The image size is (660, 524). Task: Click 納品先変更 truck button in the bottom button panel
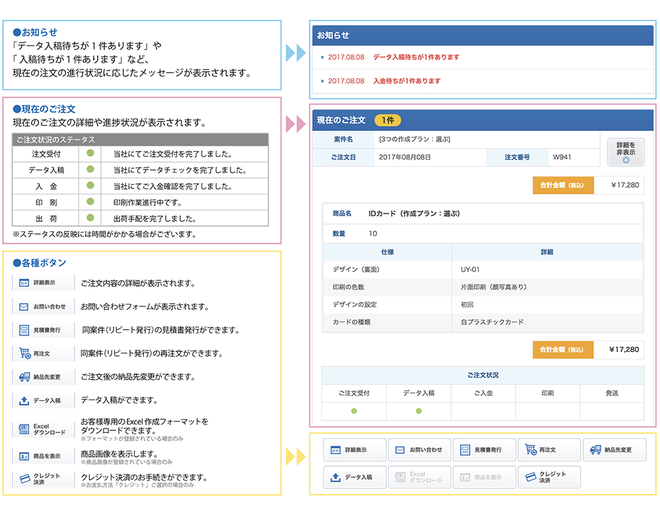tap(615, 450)
